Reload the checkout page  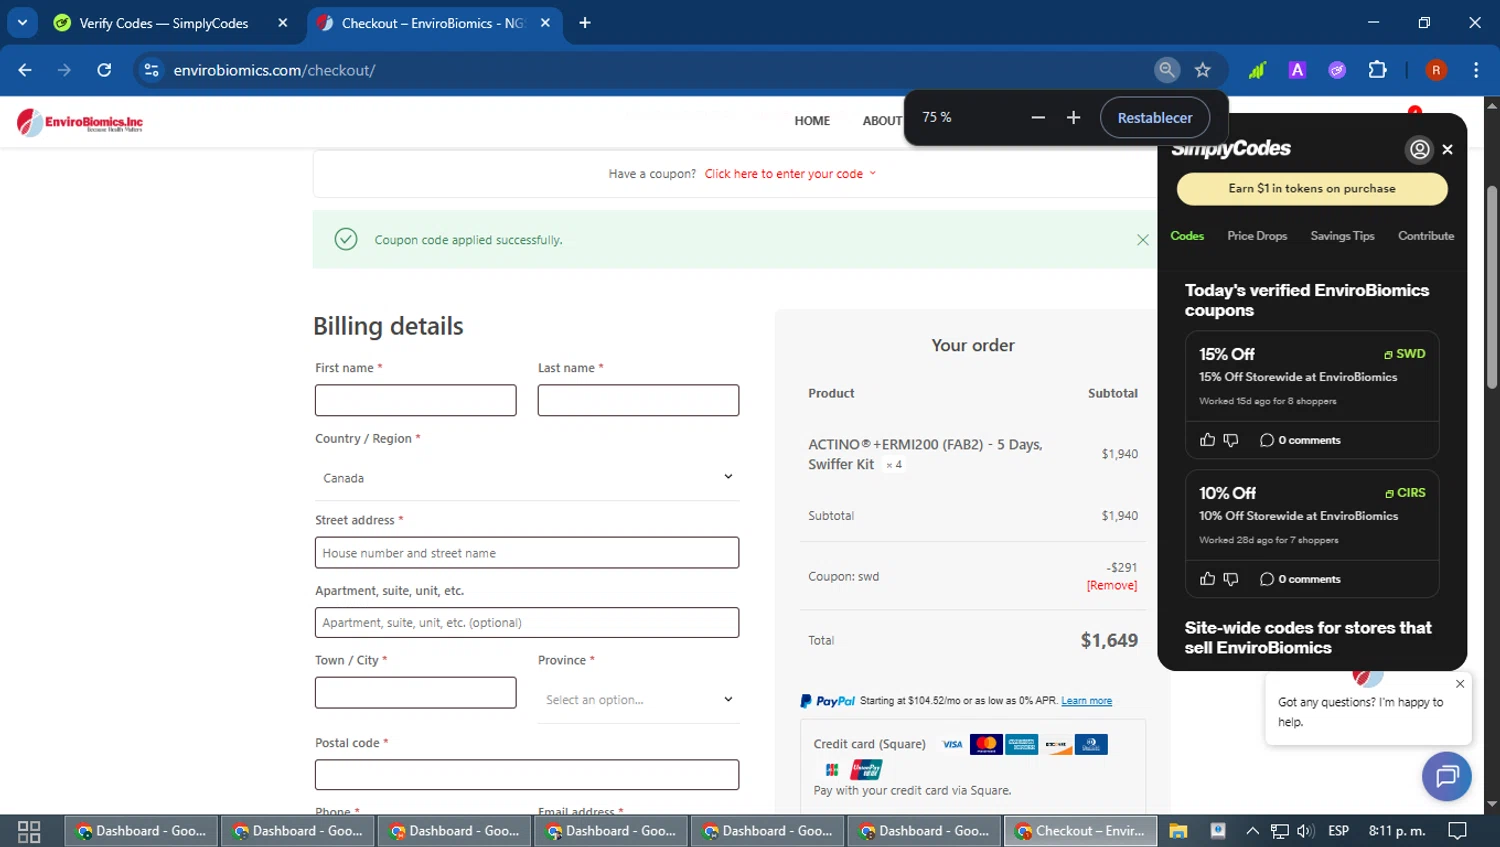(x=104, y=70)
